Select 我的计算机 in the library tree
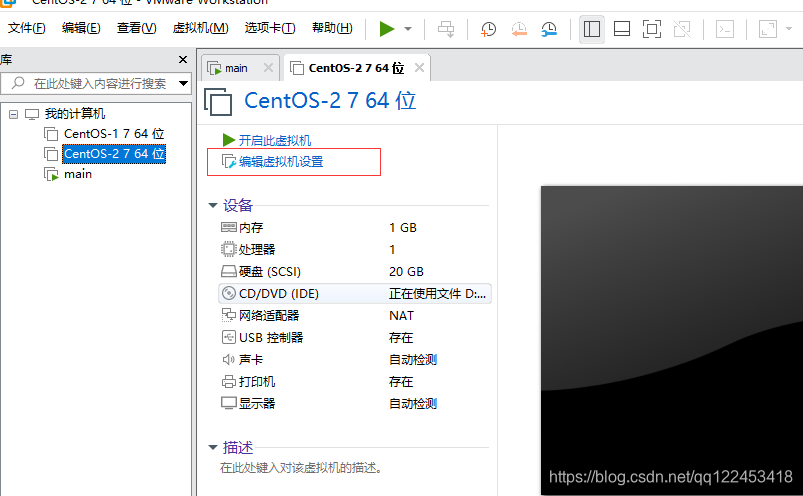Image resolution: width=803 pixels, height=496 pixels. pyautogui.click(x=74, y=114)
